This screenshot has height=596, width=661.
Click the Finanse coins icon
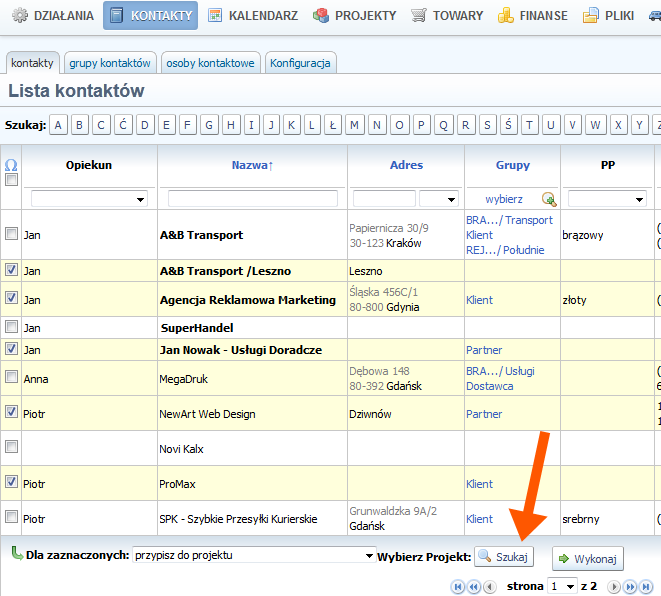507,16
